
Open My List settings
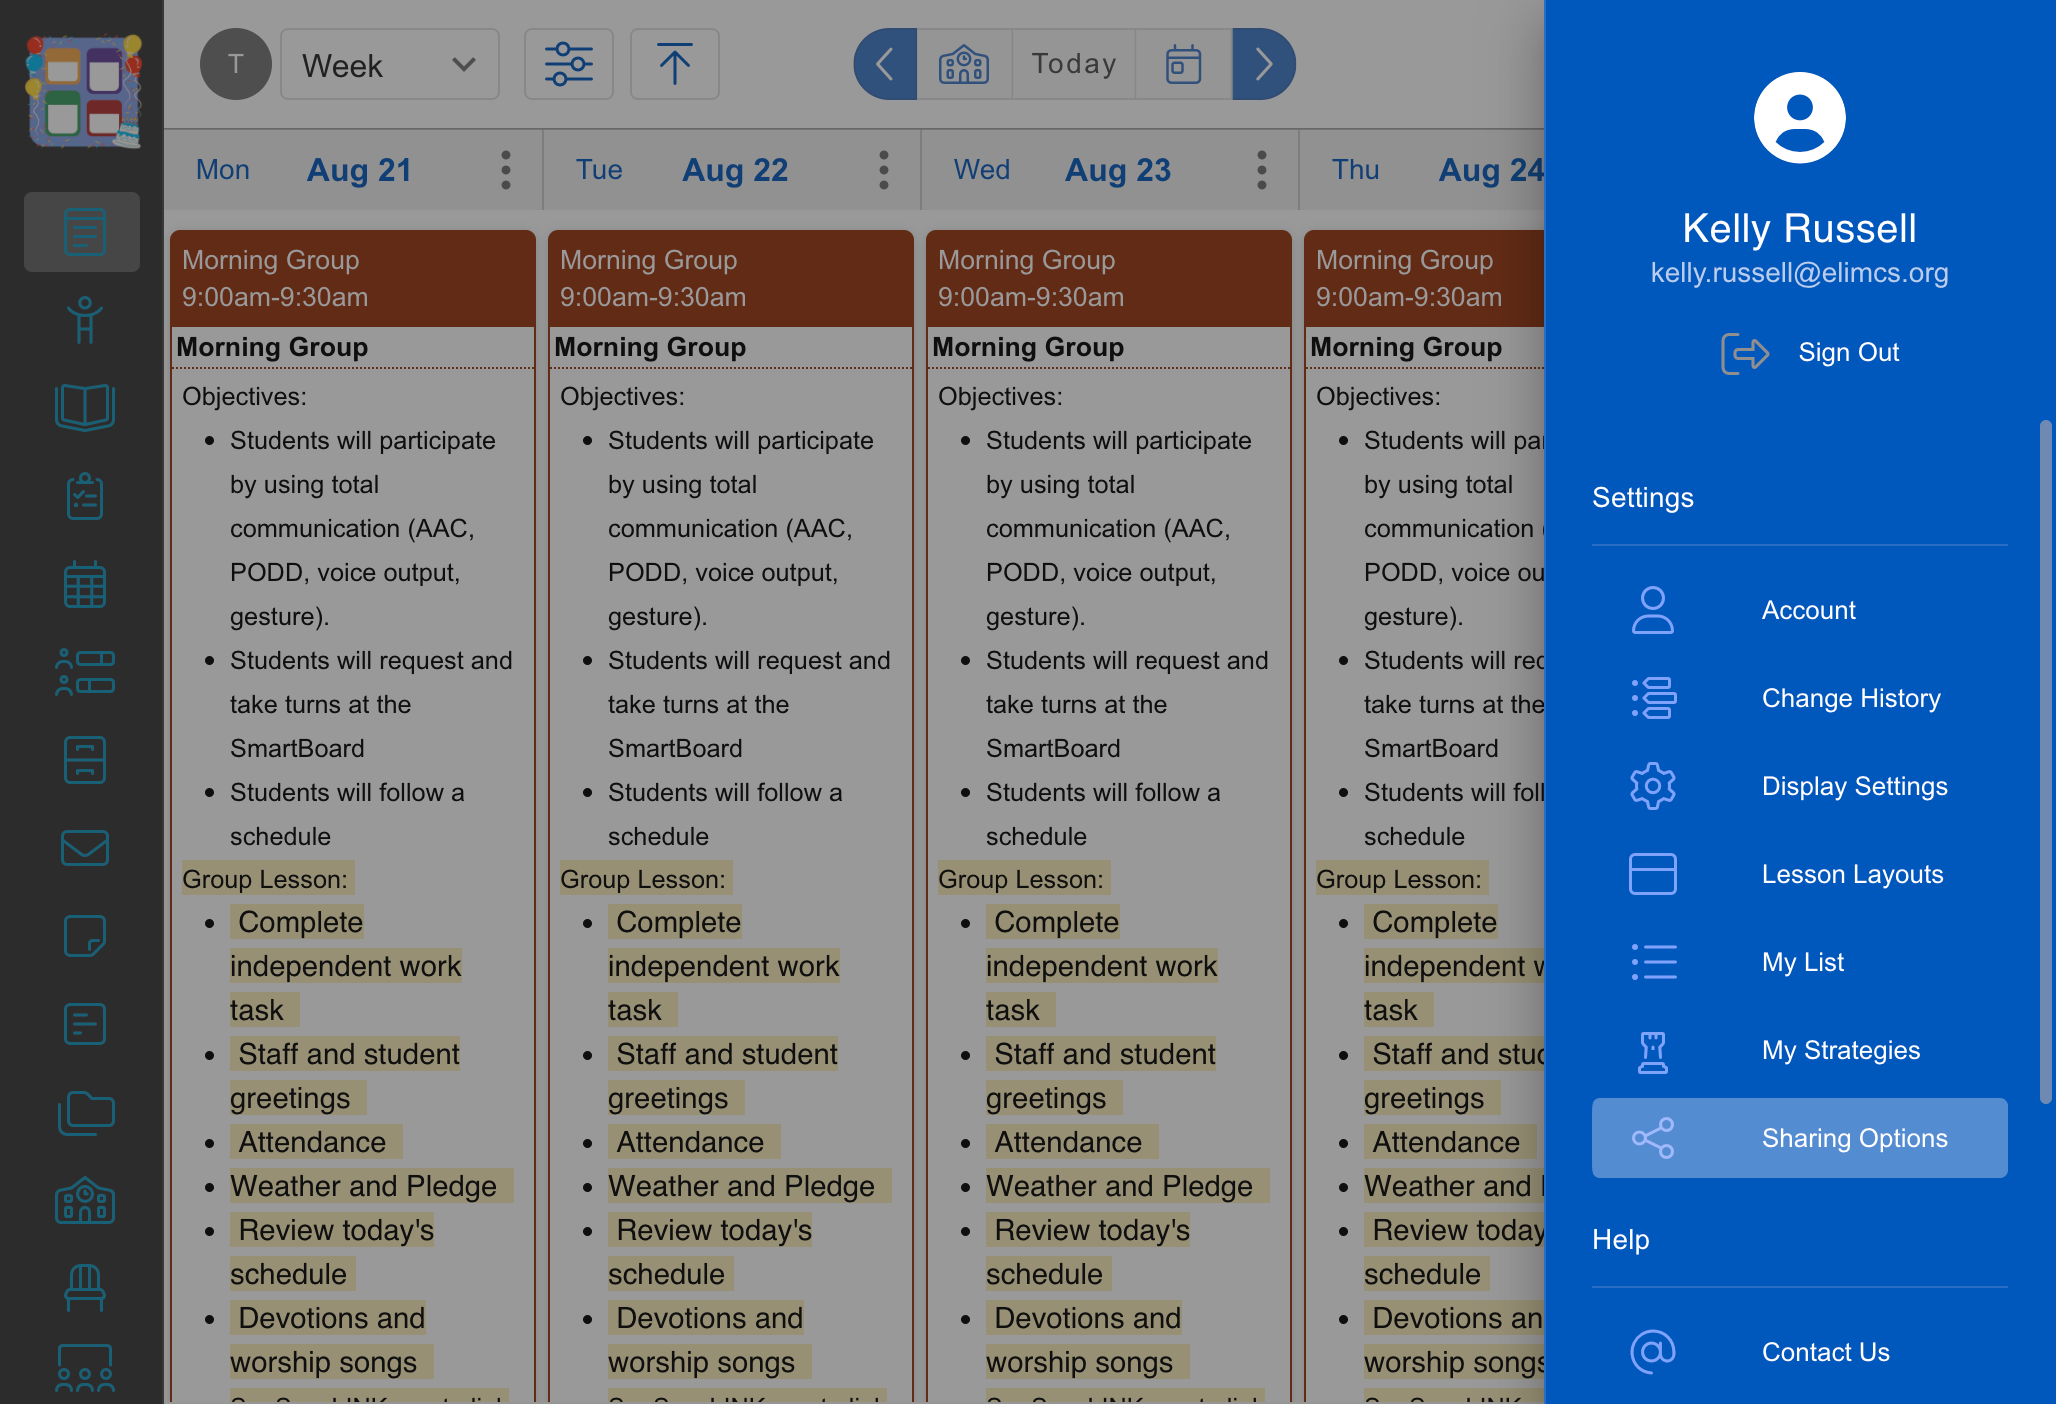pyautogui.click(x=1800, y=962)
